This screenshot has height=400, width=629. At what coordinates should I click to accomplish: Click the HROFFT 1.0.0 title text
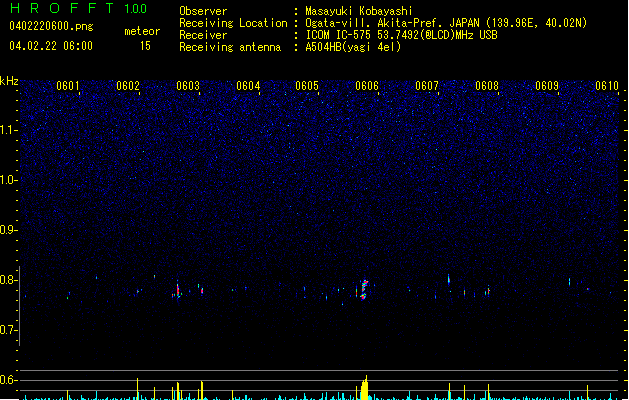point(79,8)
